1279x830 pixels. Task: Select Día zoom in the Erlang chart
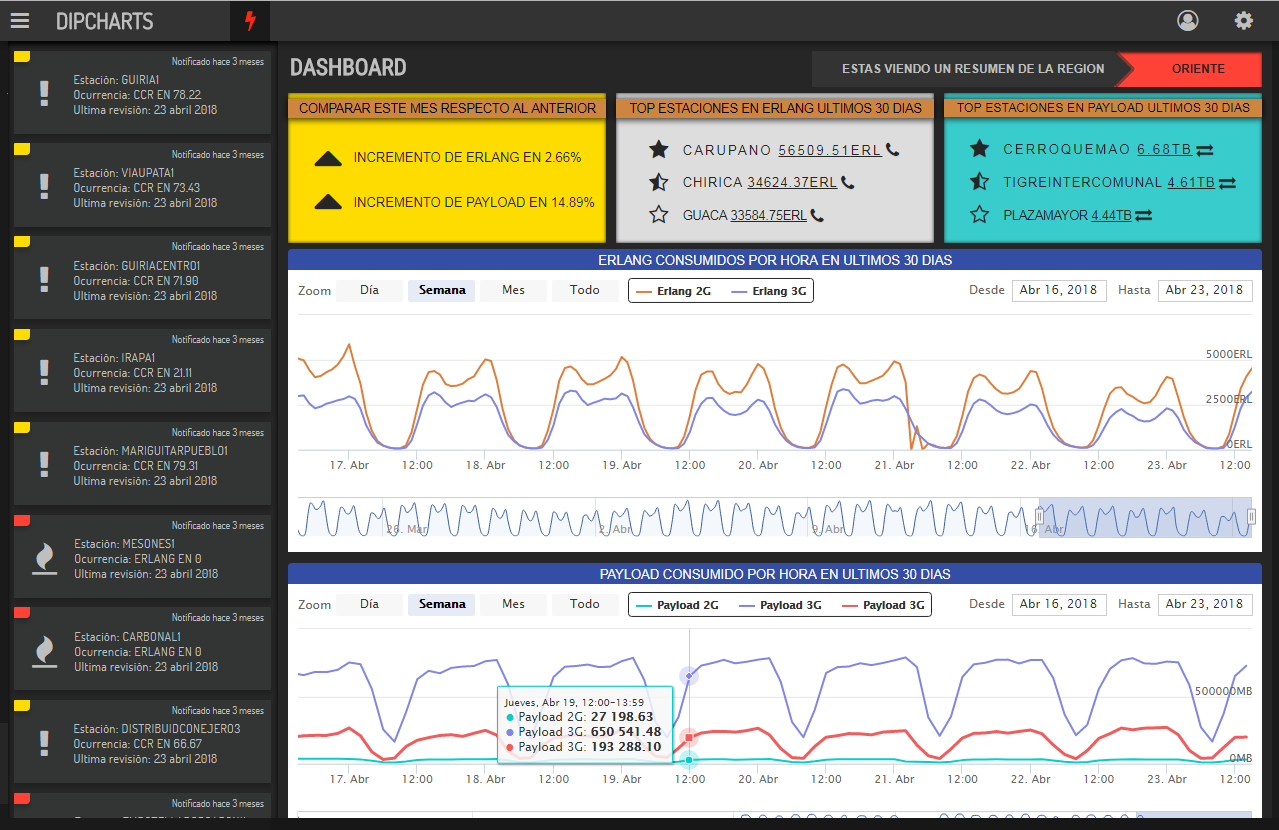pyautogui.click(x=369, y=290)
